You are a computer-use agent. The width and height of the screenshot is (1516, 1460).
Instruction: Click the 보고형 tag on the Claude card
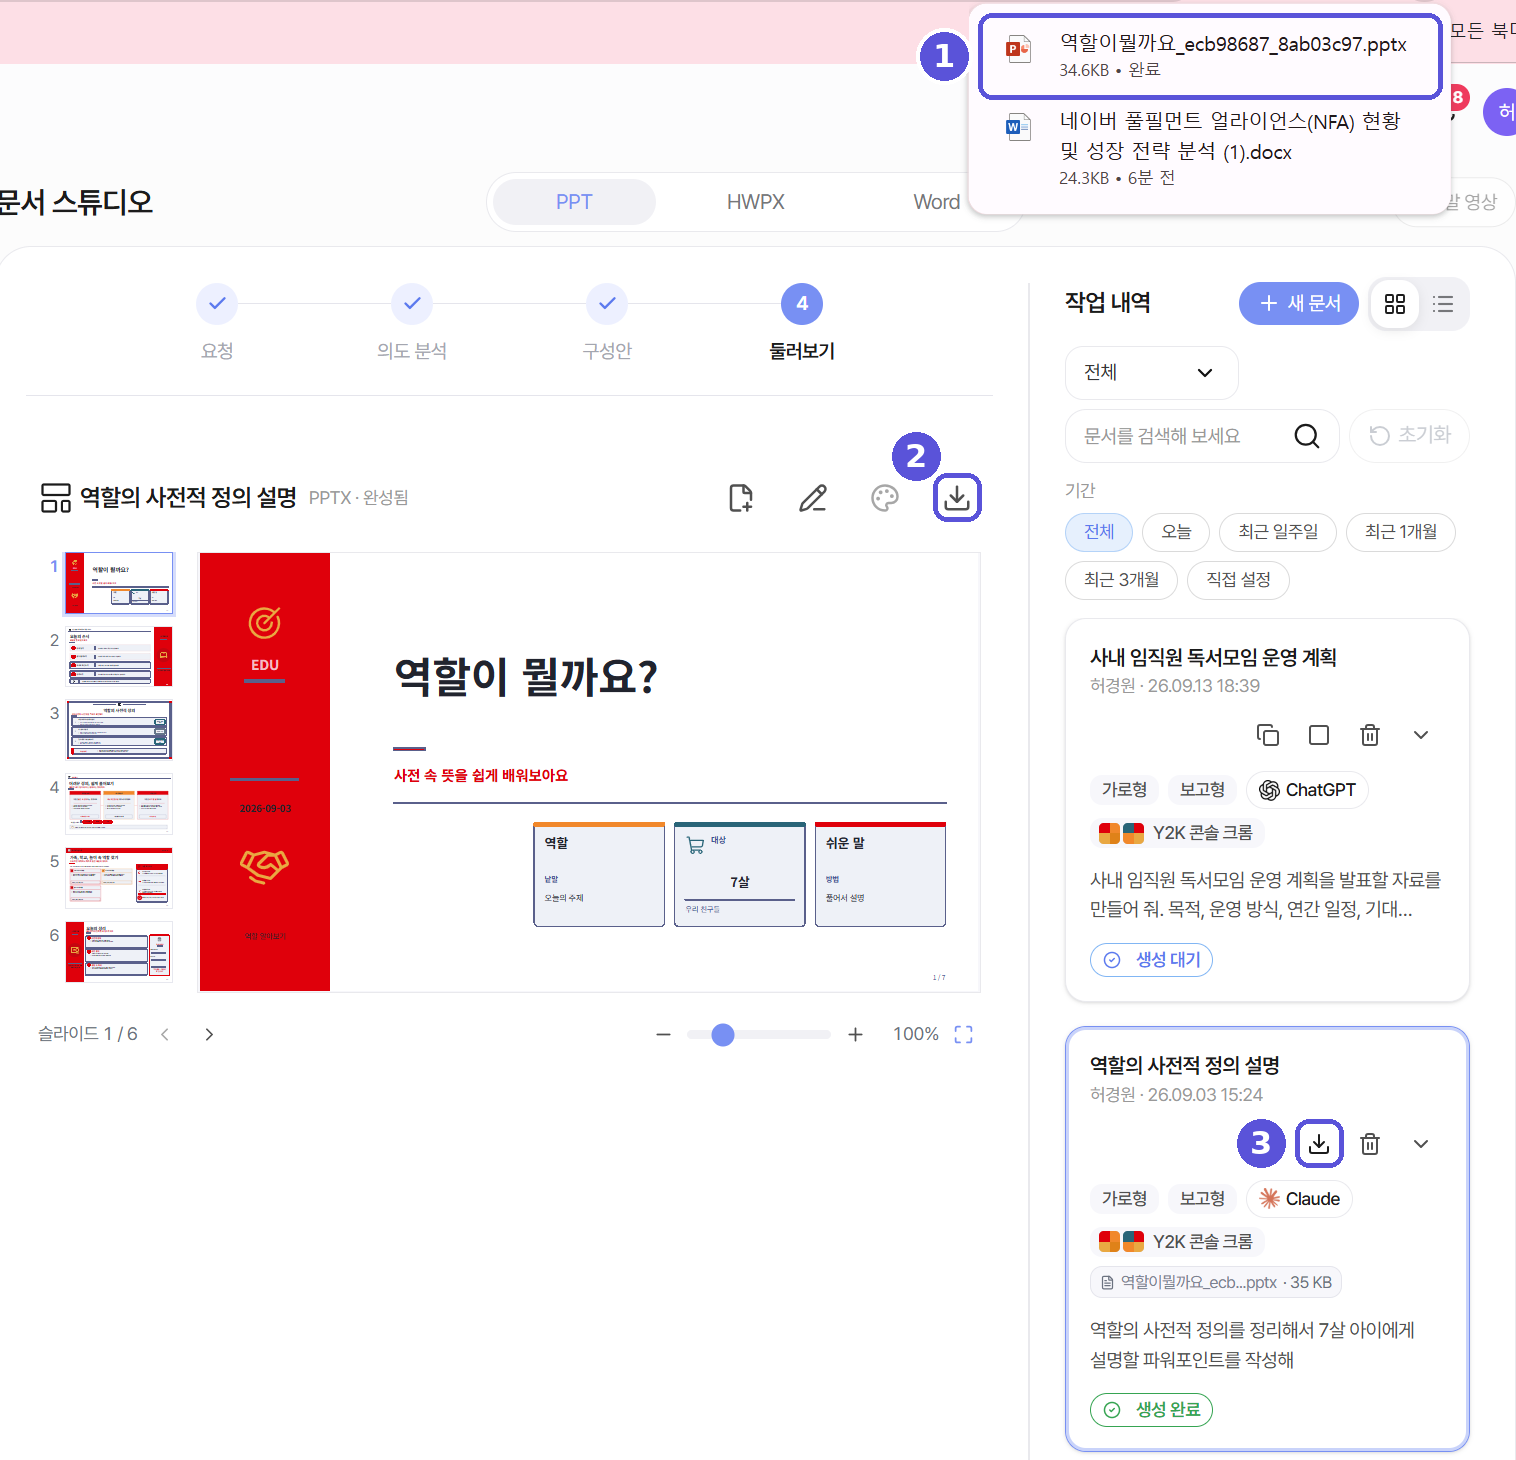[1202, 1199]
